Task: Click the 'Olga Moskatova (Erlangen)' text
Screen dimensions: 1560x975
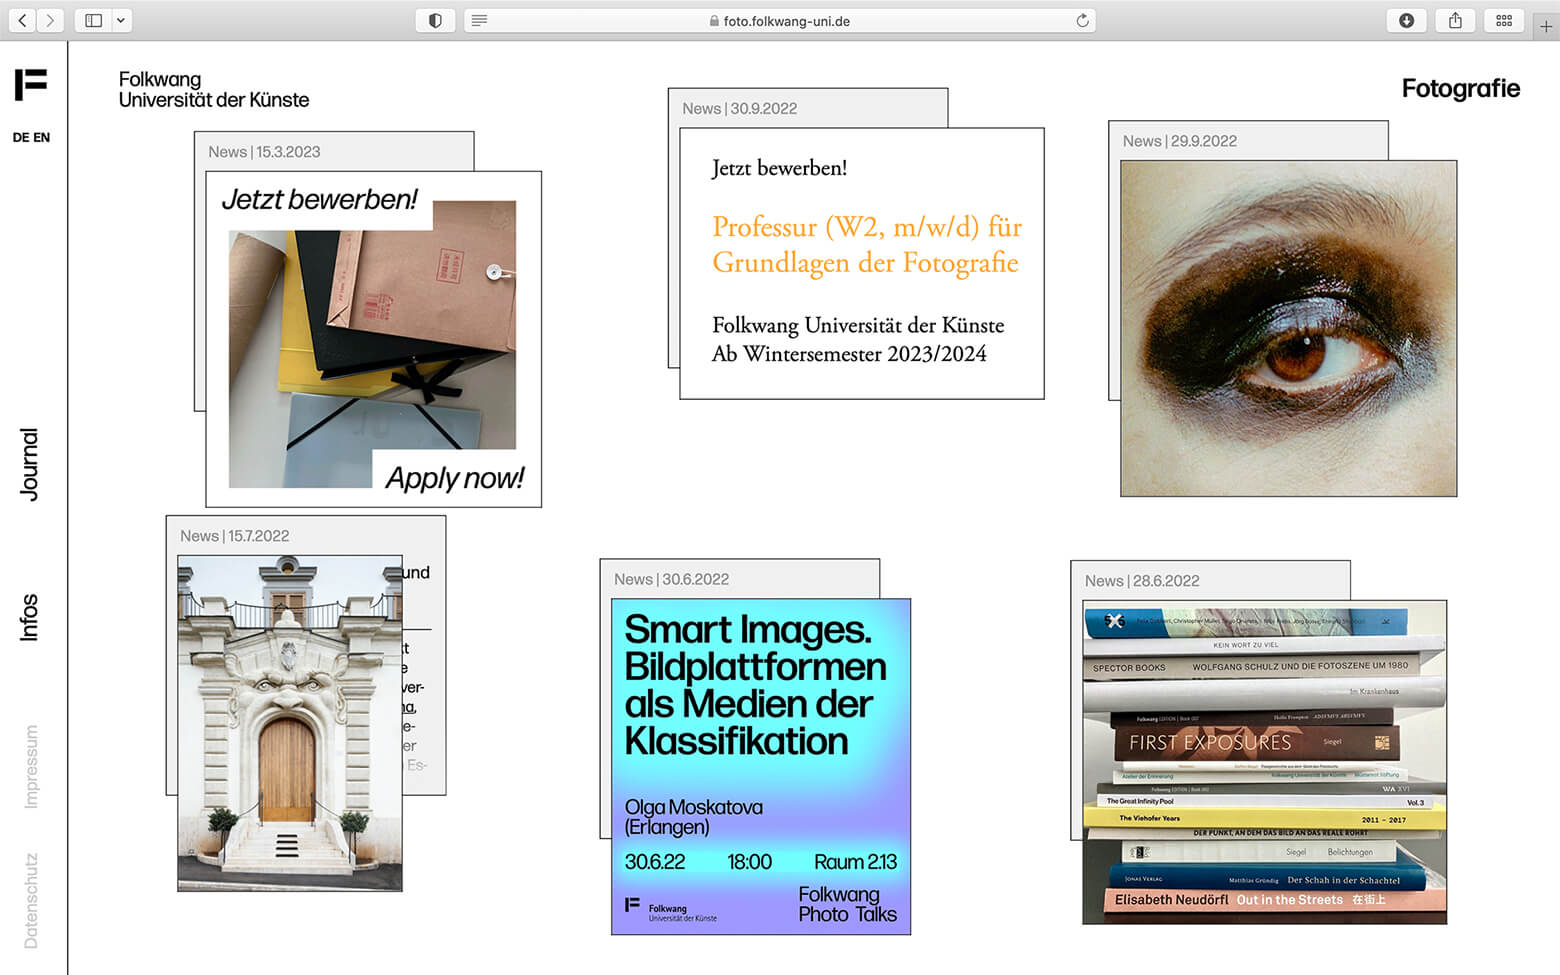Action: (694, 817)
